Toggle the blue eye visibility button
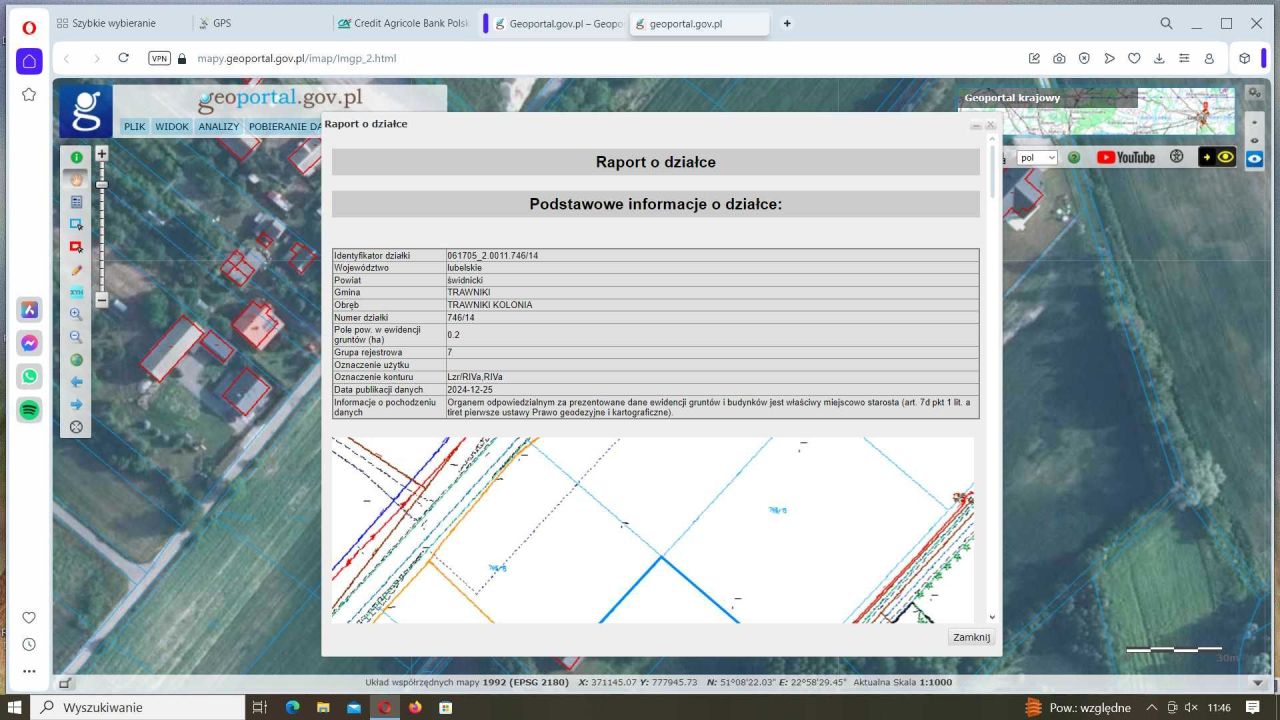 pyautogui.click(x=1254, y=158)
